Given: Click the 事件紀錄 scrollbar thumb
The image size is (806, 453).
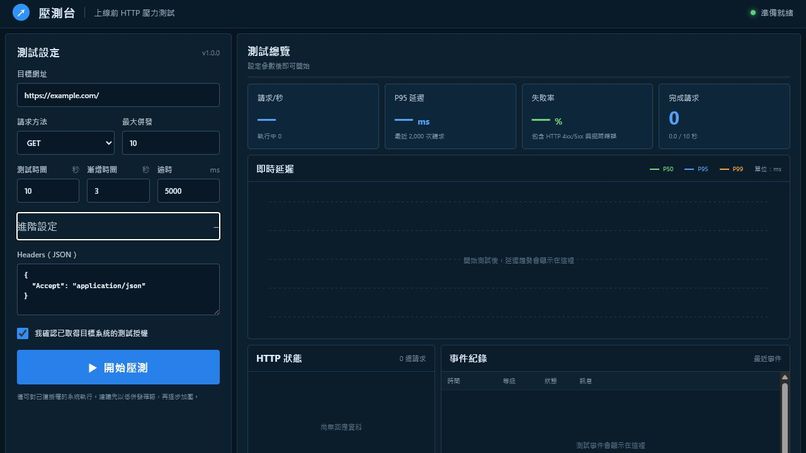Looking at the screenshot, I should point(785,418).
